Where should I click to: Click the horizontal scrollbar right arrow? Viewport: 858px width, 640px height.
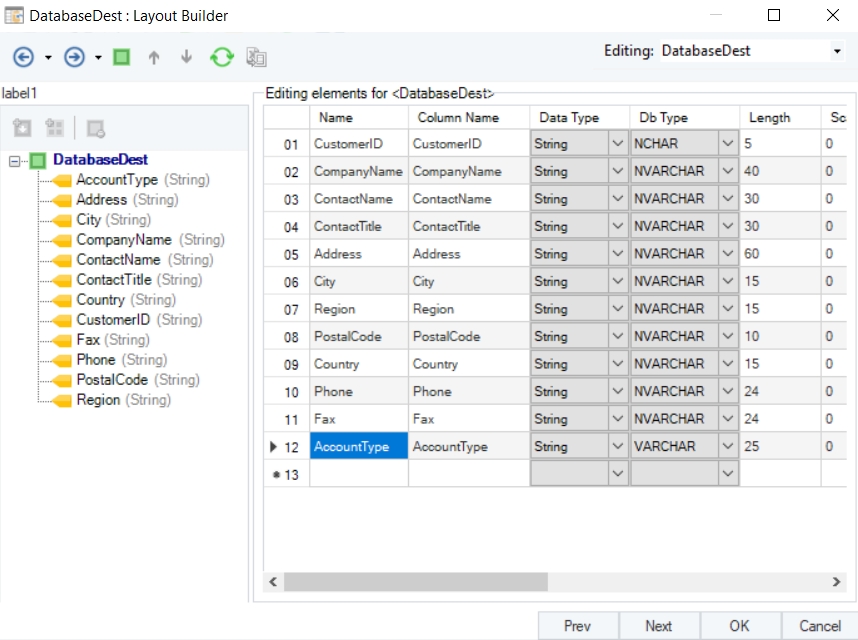coord(837,582)
